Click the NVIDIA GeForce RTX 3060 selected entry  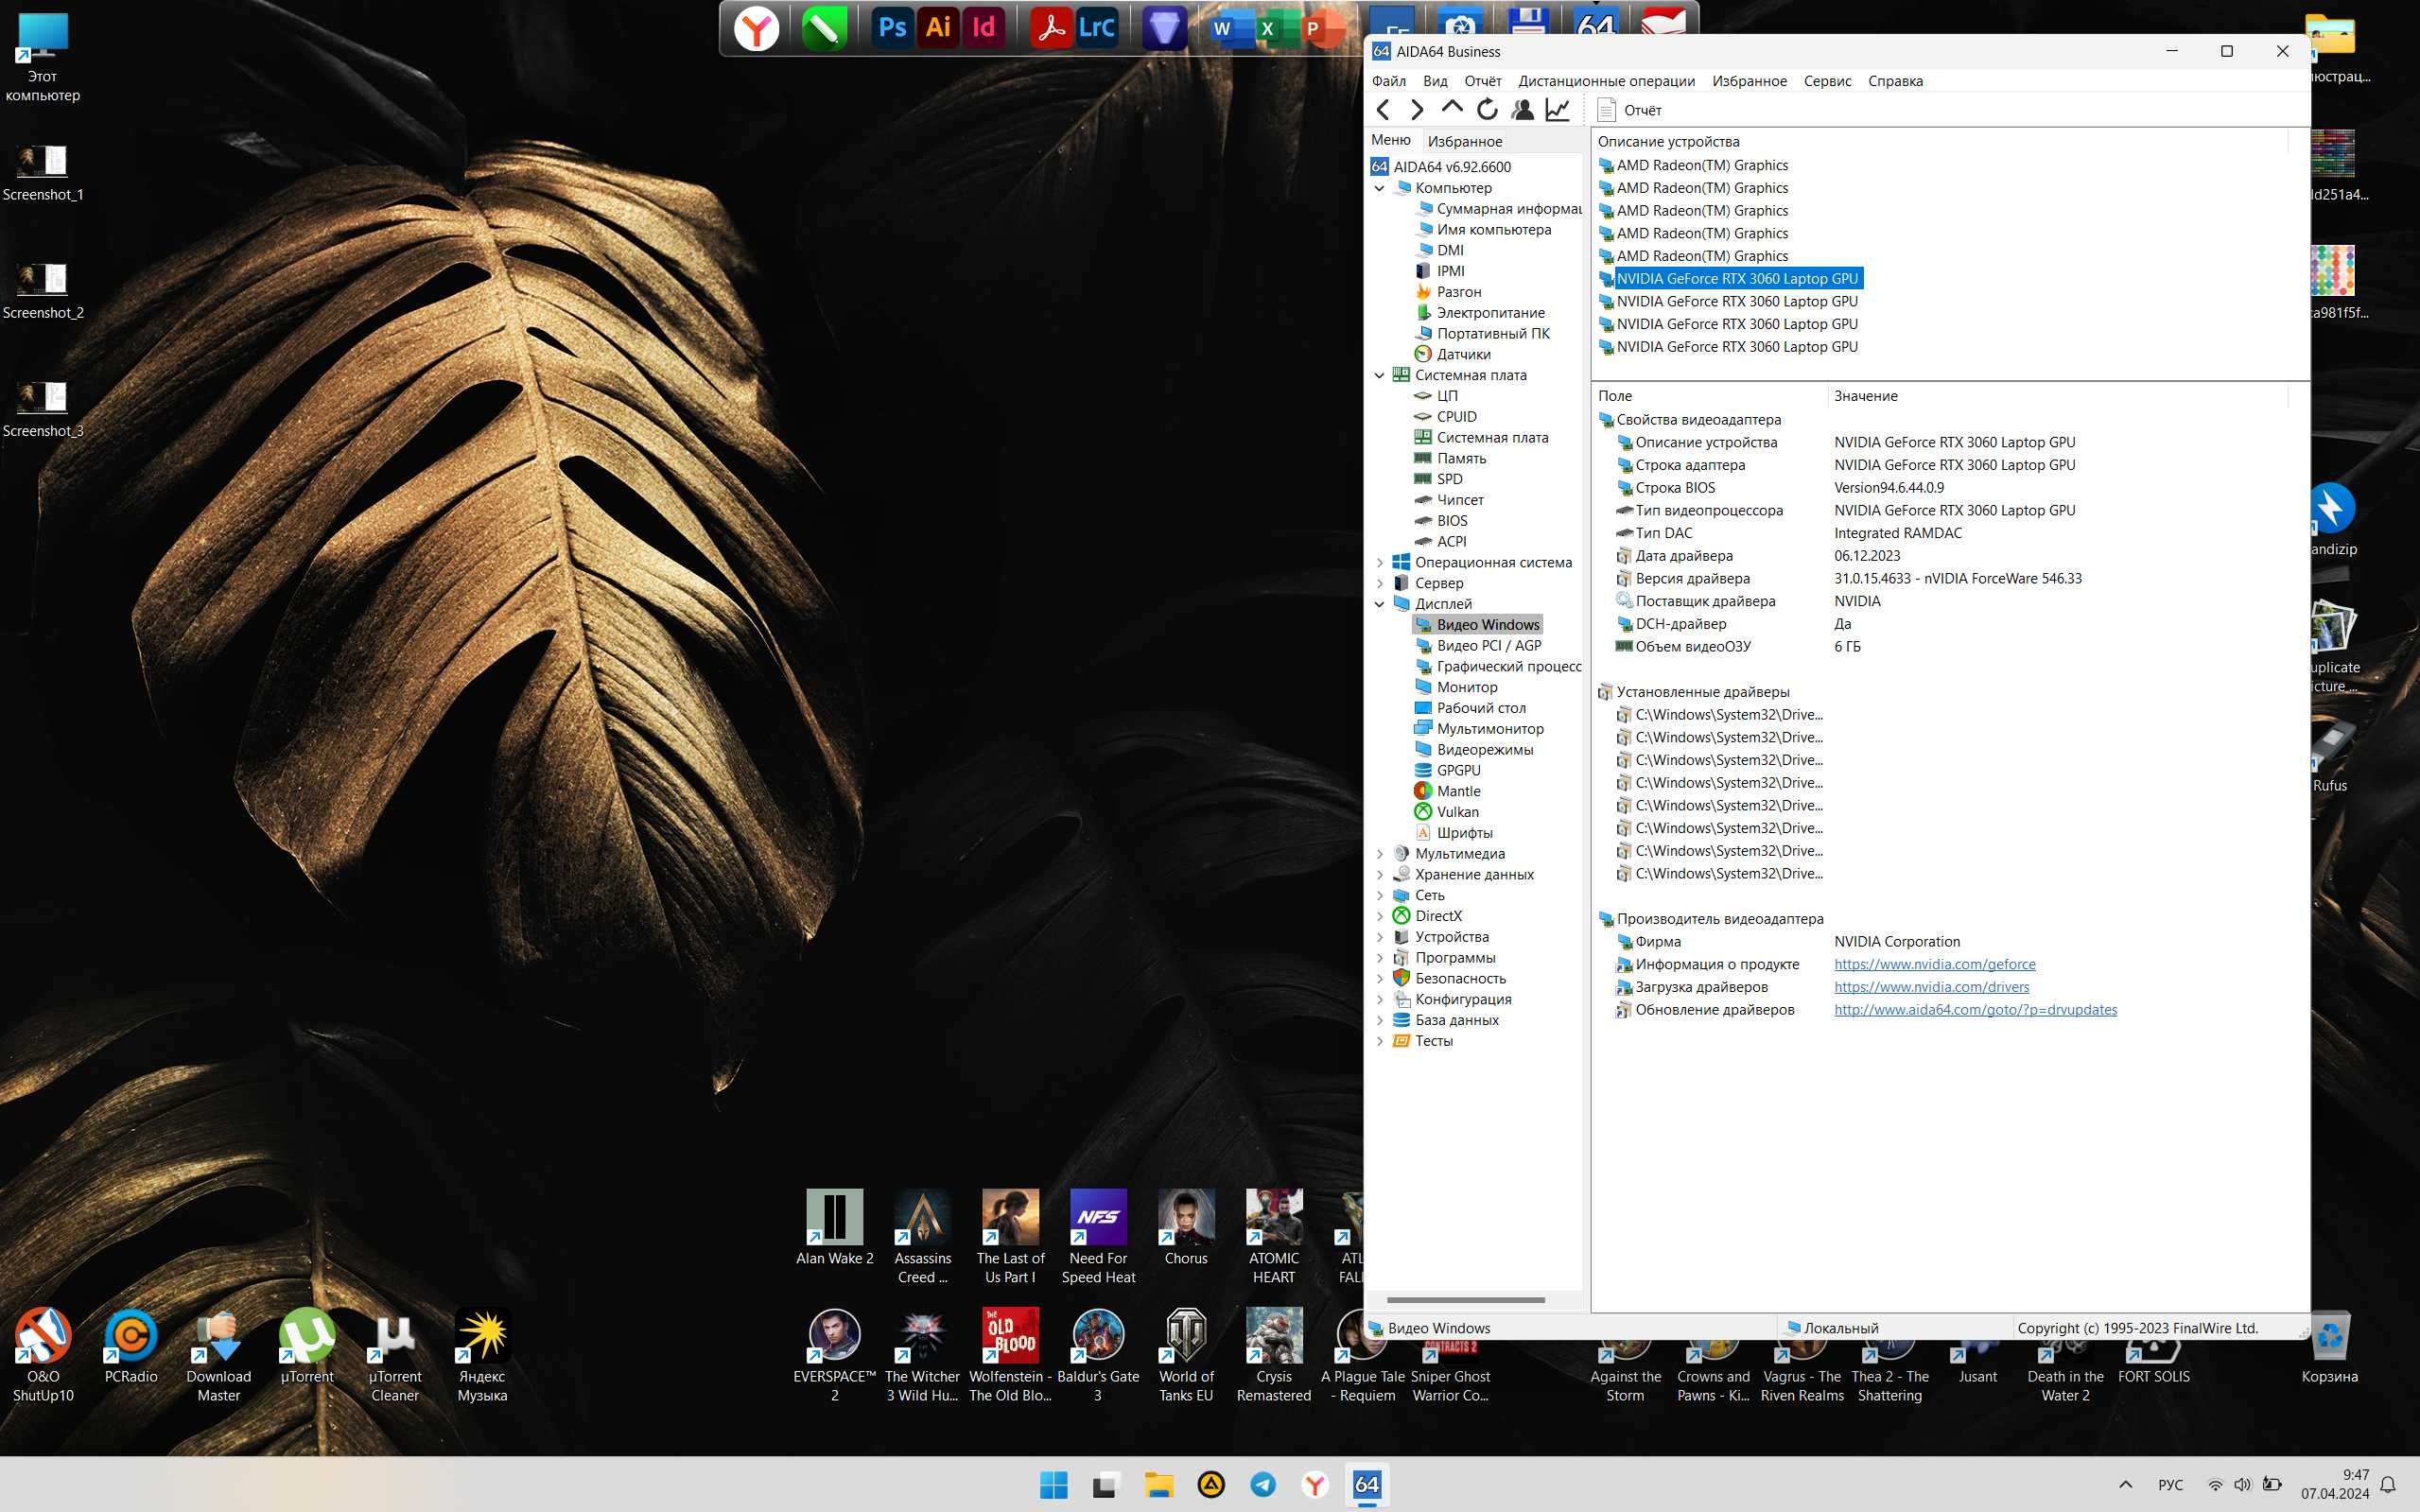point(1735,277)
